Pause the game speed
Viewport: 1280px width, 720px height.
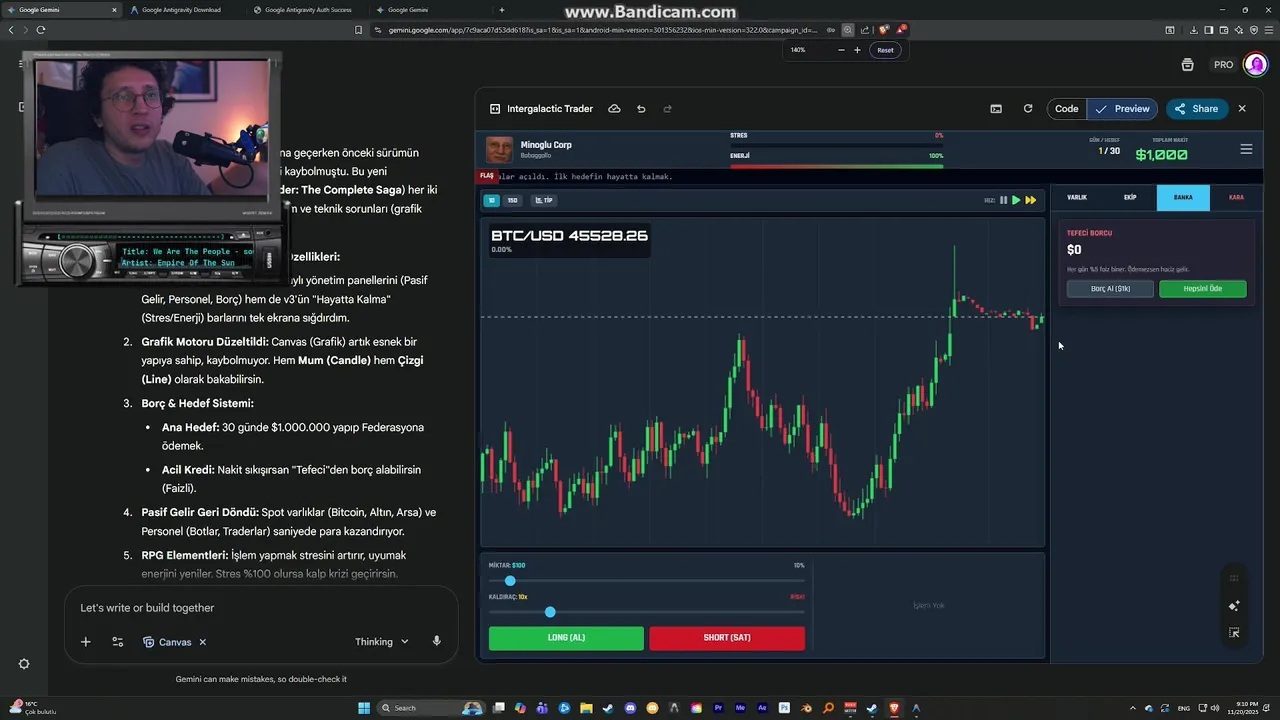[1003, 200]
